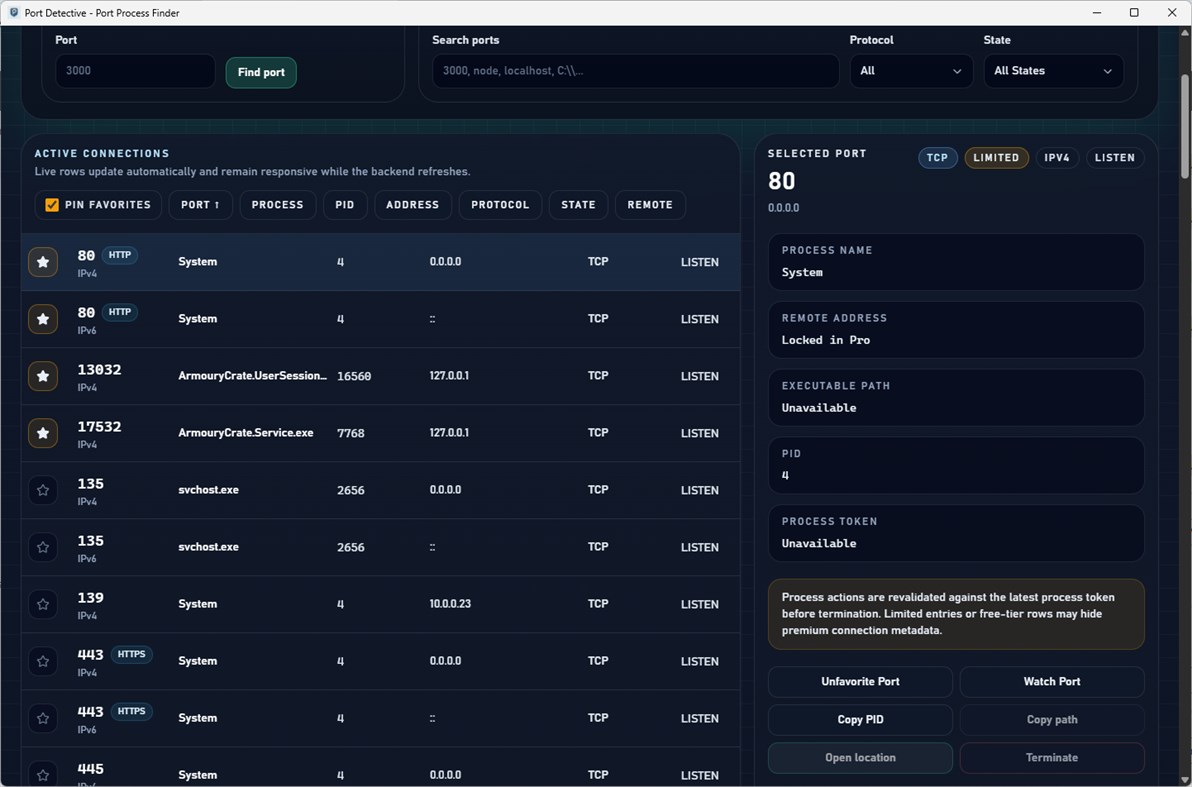
Task: Click Terminate button
Action: [1051, 757]
